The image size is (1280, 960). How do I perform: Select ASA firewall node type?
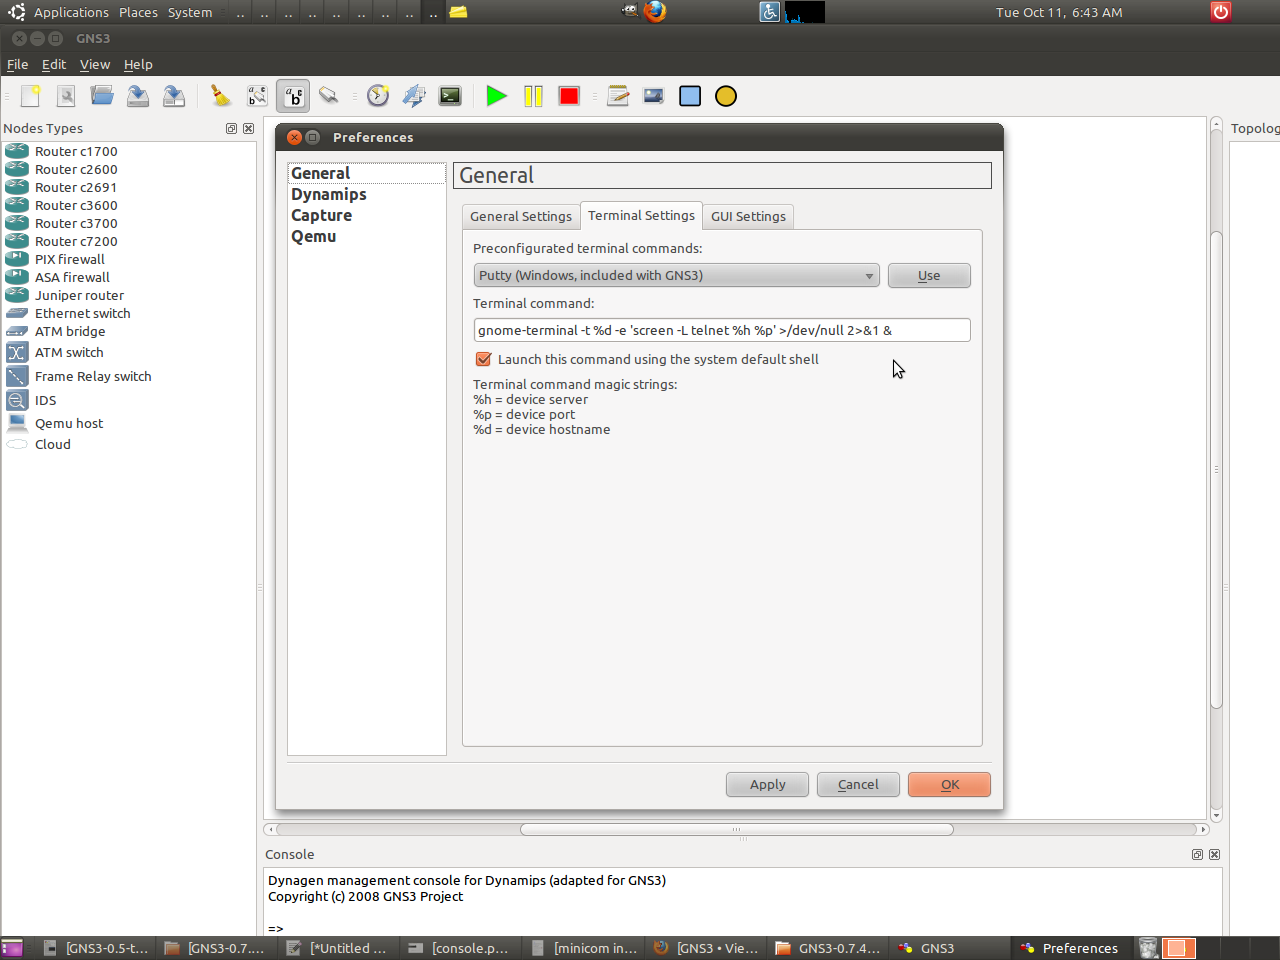[x=72, y=277]
